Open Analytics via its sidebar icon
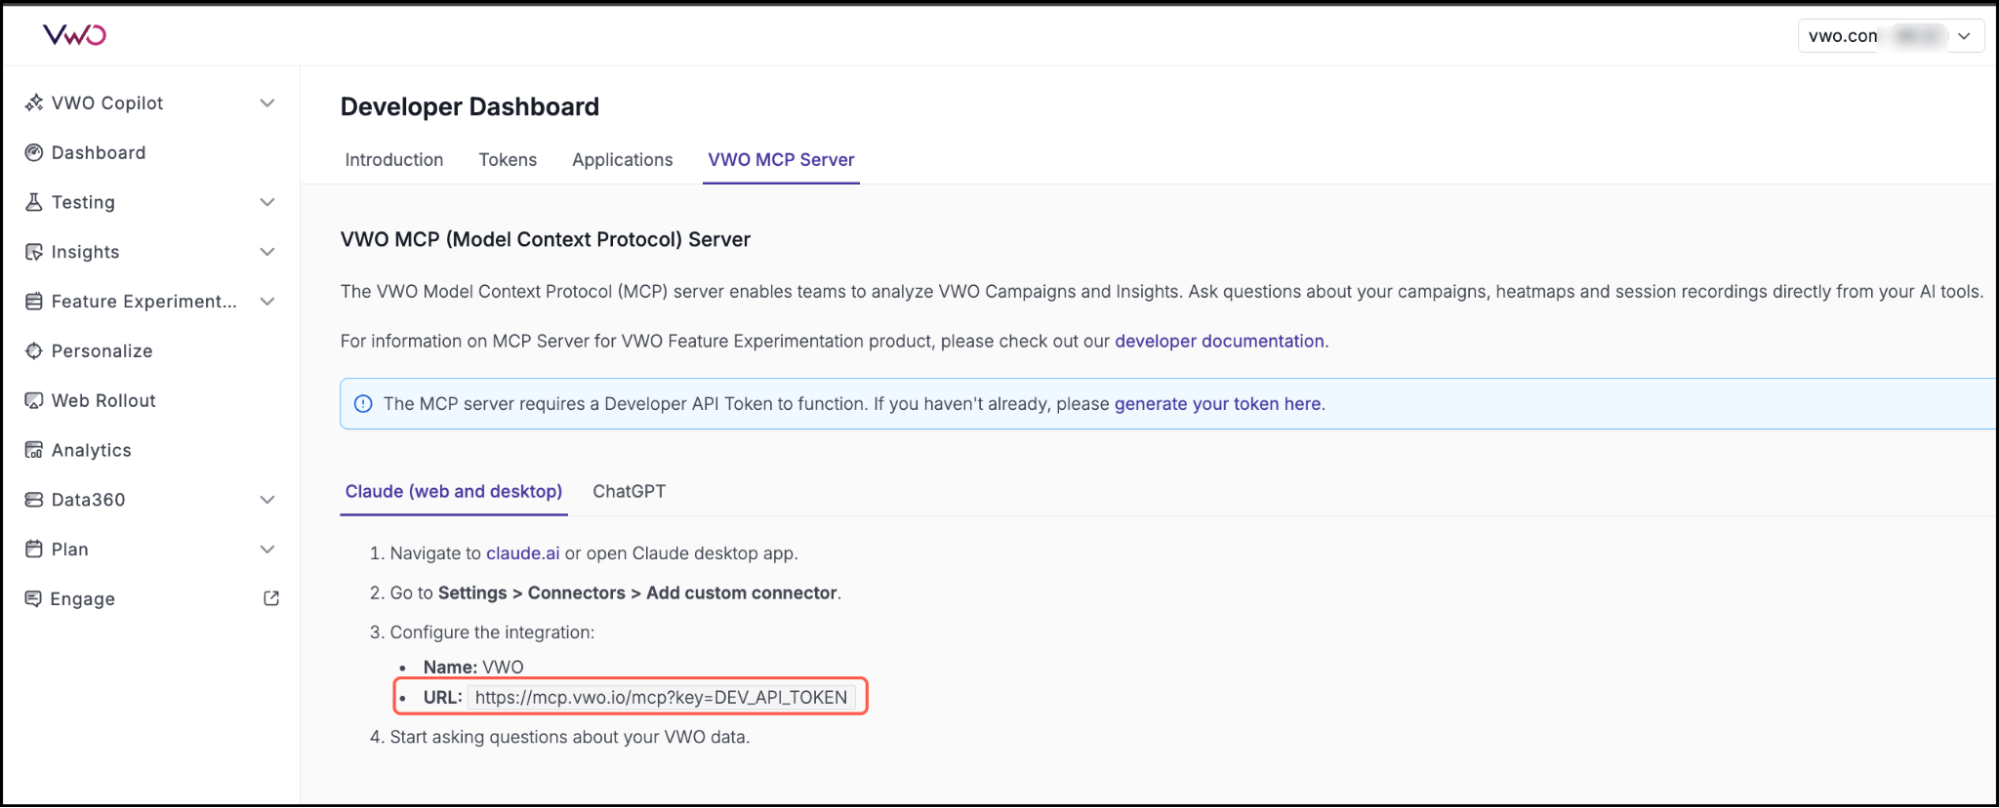This screenshot has width=1999, height=808. pos(33,449)
